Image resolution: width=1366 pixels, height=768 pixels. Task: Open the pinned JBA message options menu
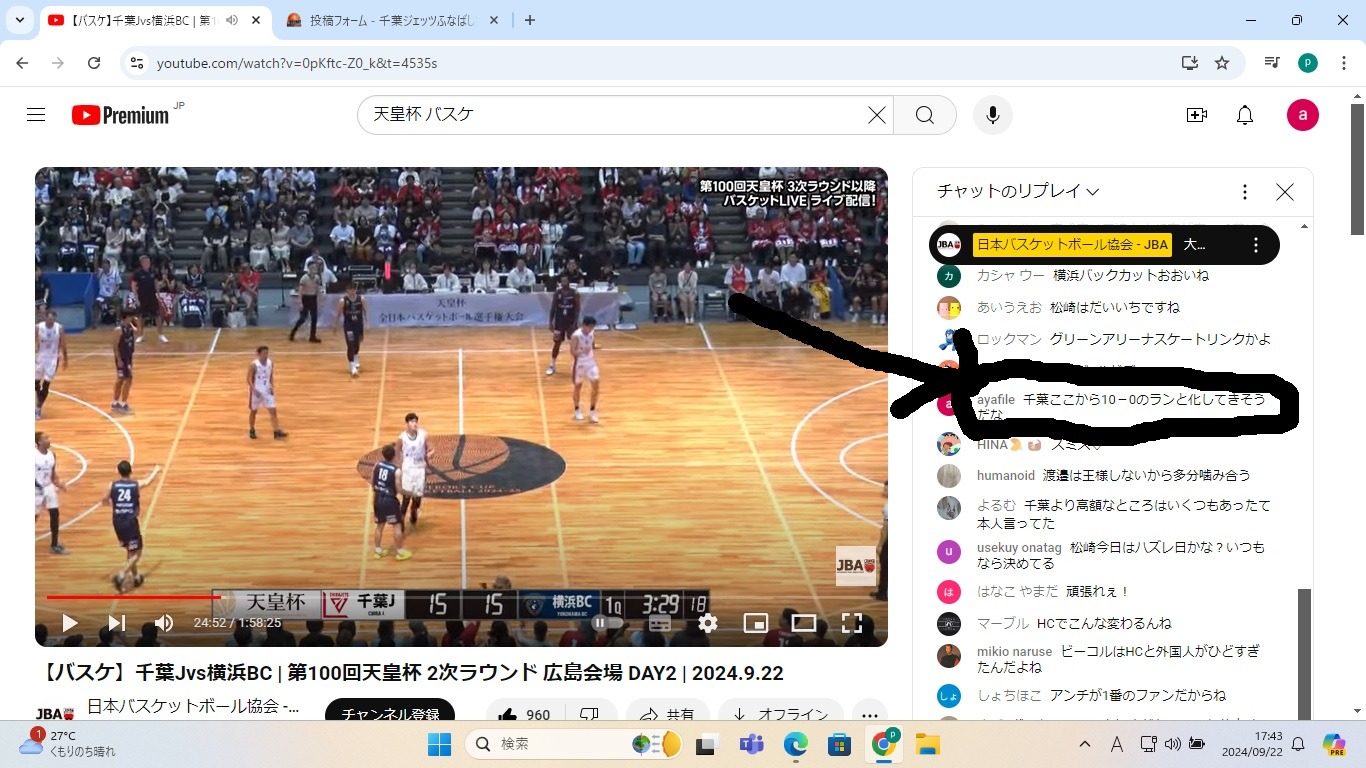(x=1256, y=245)
